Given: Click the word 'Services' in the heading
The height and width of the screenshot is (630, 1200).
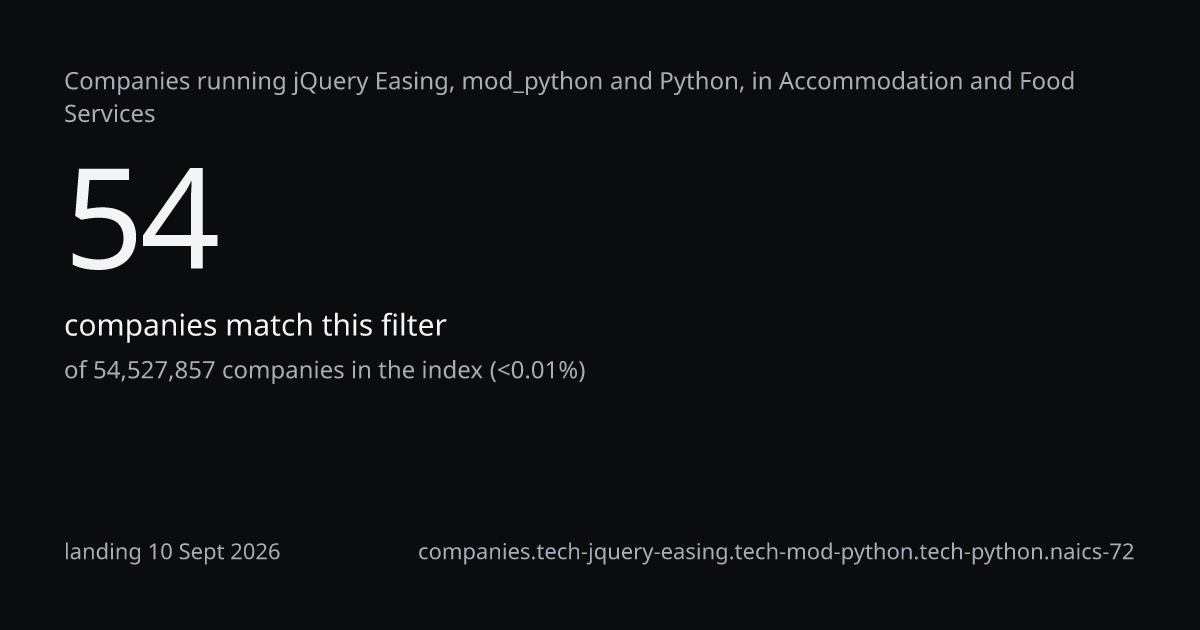Looking at the screenshot, I should click(x=110, y=114).
